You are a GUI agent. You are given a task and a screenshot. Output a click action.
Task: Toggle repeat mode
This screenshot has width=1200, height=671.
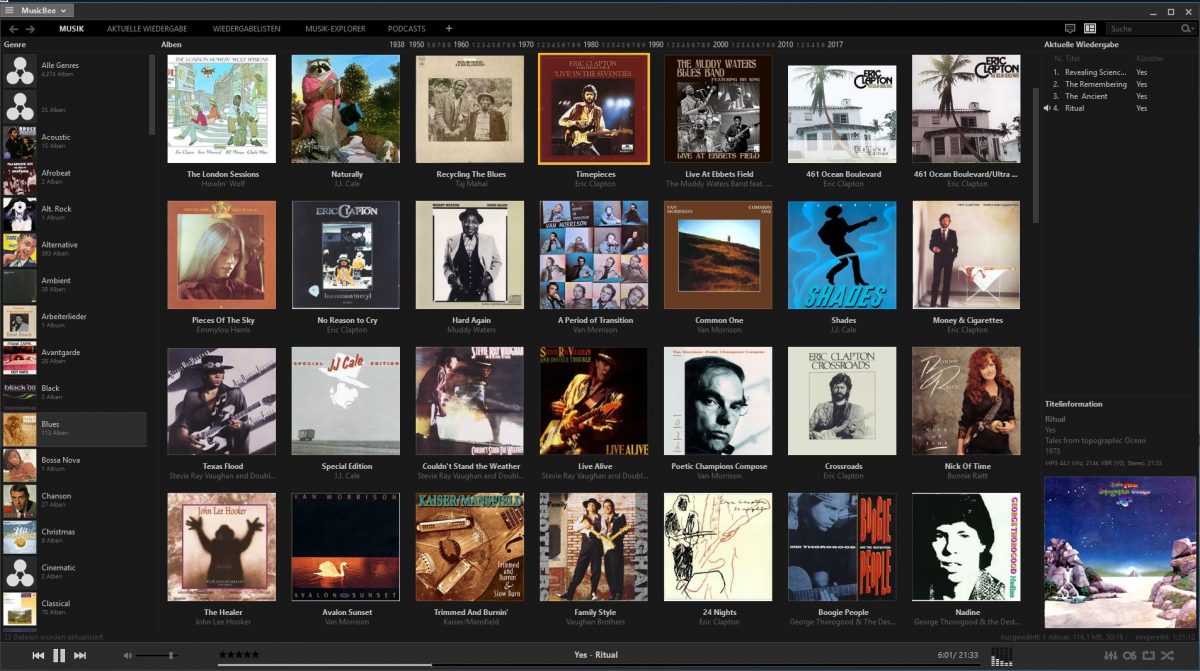click(x=1147, y=655)
